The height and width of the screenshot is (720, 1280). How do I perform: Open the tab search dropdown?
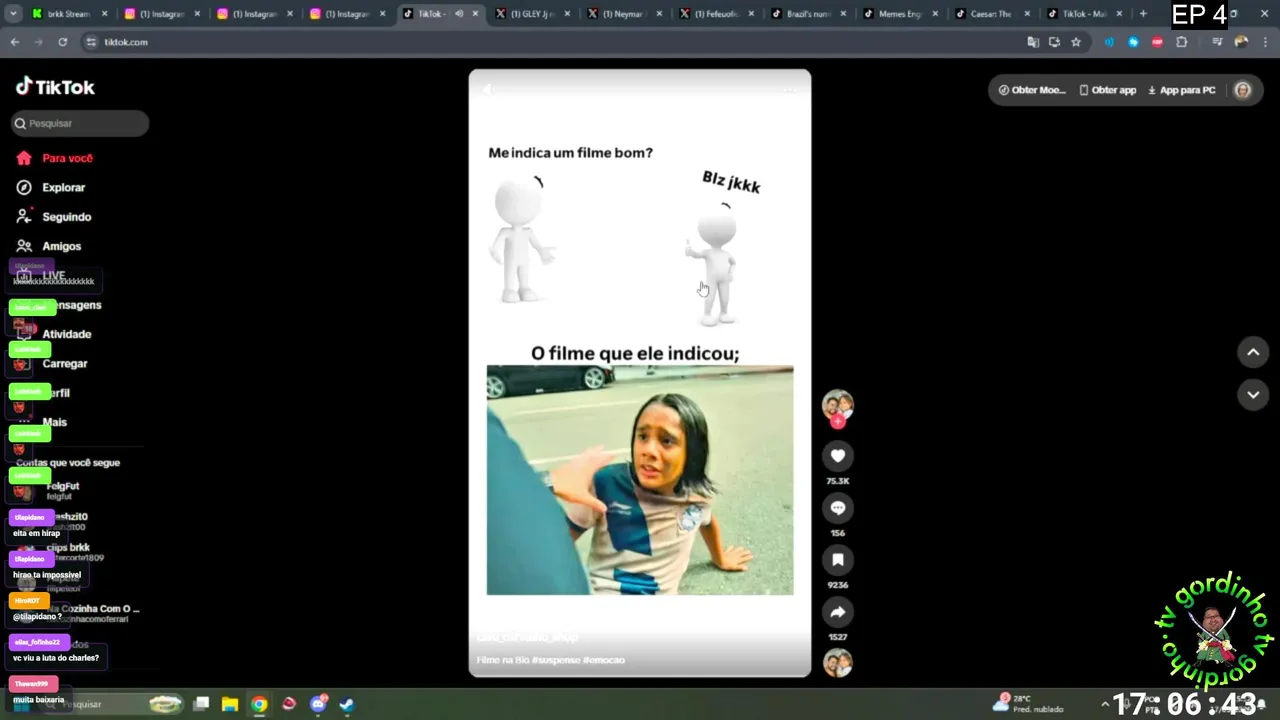[14, 14]
